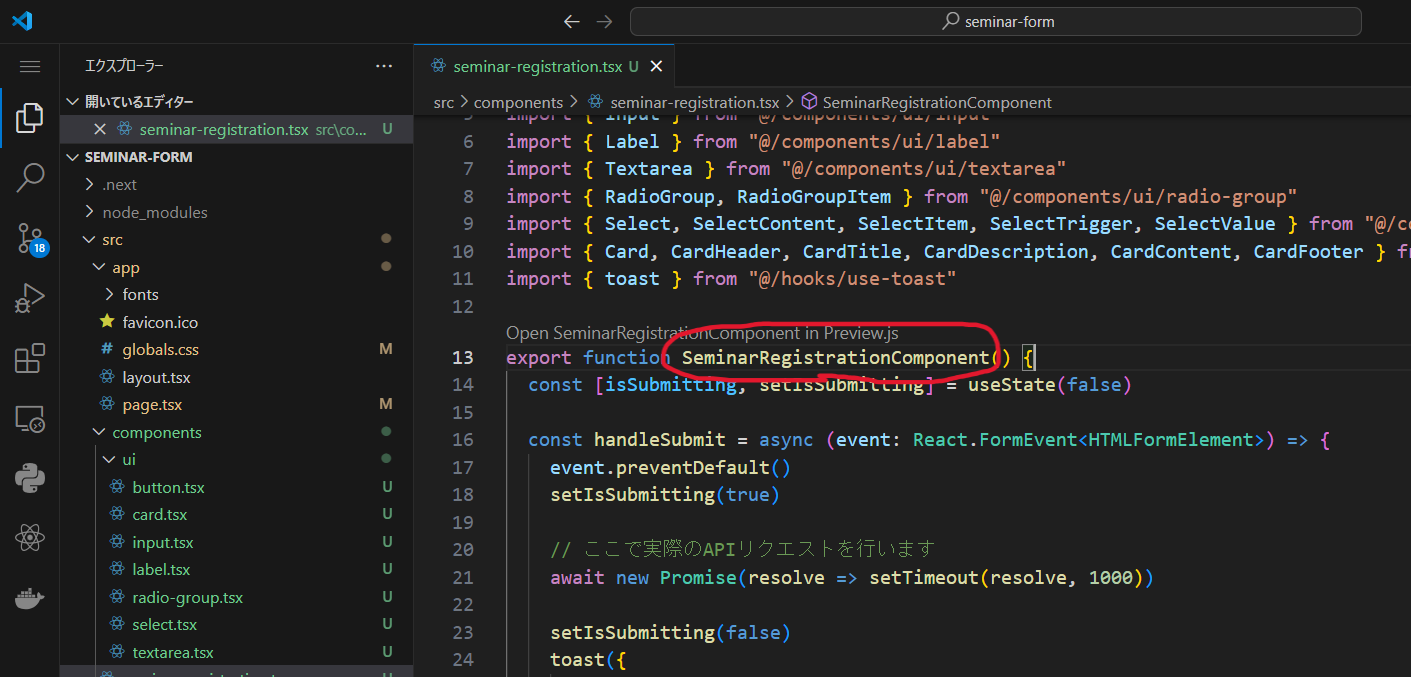
Task: Close the seminar-registration.tsx editor tab
Action: tap(657, 67)
